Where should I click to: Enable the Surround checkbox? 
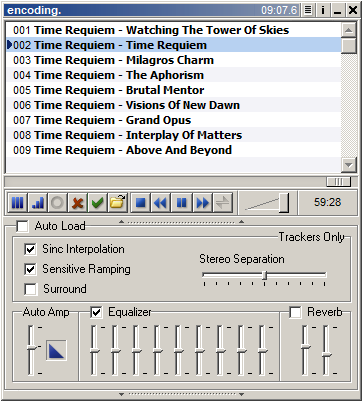[x=30, y=289]
